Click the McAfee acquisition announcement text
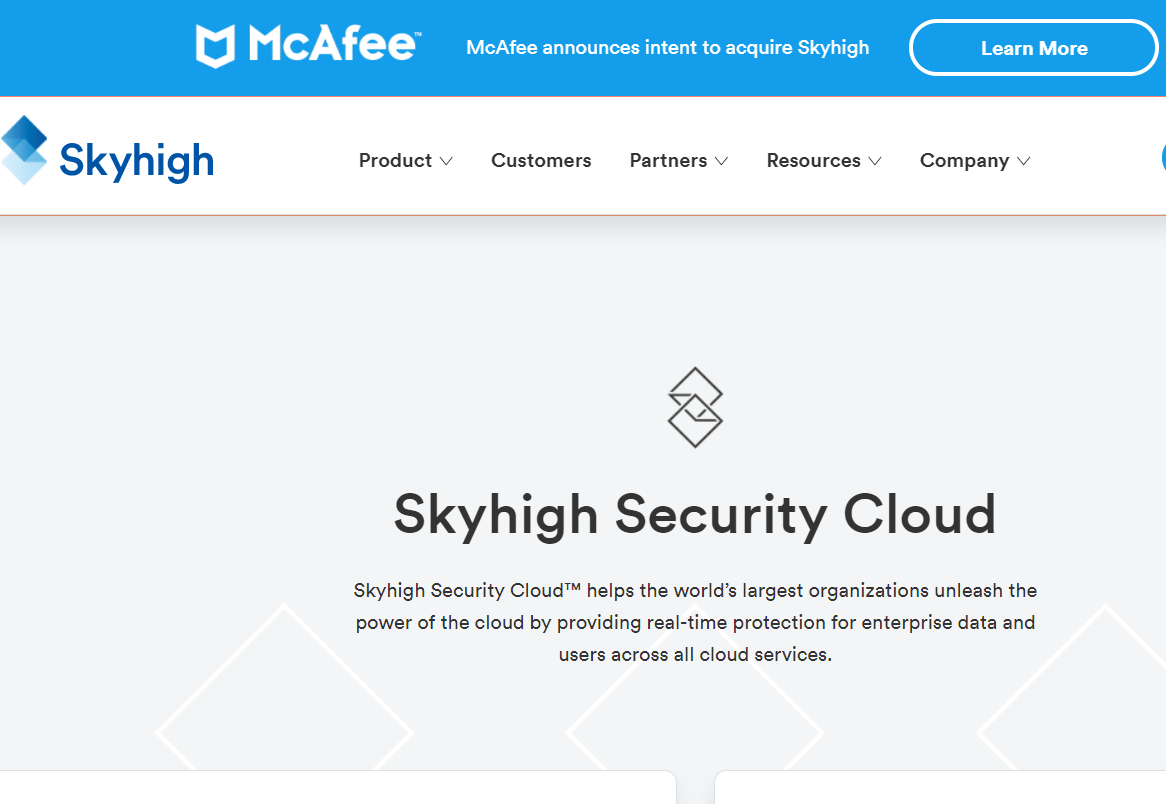Screen dimensions: 1166x804 pyautogui.click(x=668, y=46)
